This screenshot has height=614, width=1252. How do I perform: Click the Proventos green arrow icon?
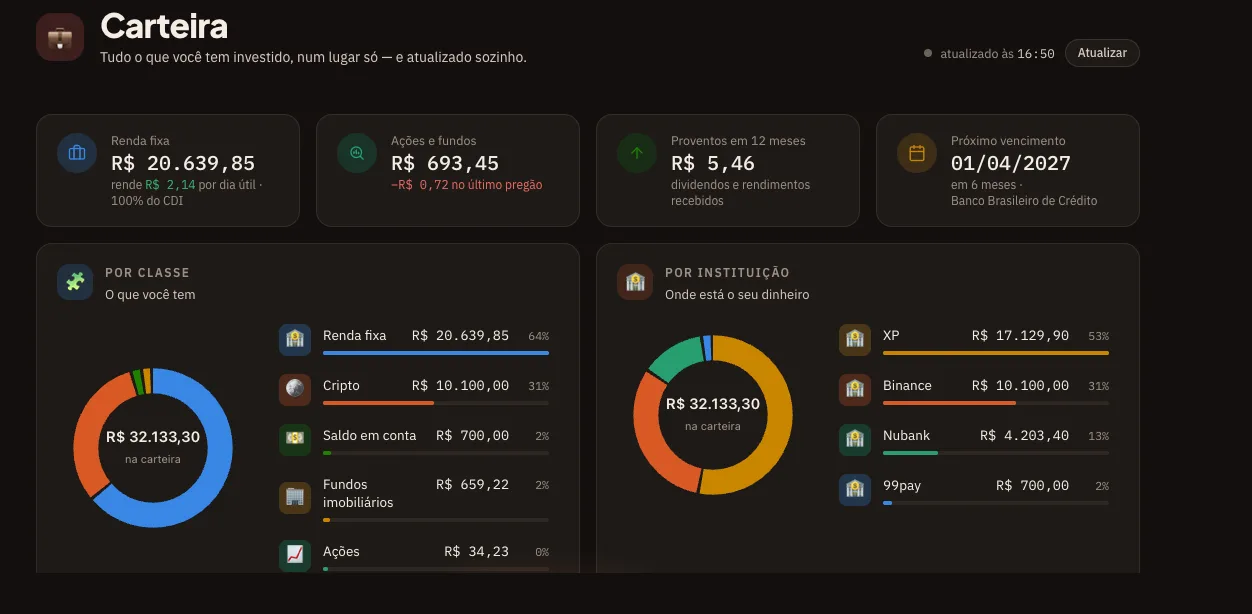coord(637,153)
